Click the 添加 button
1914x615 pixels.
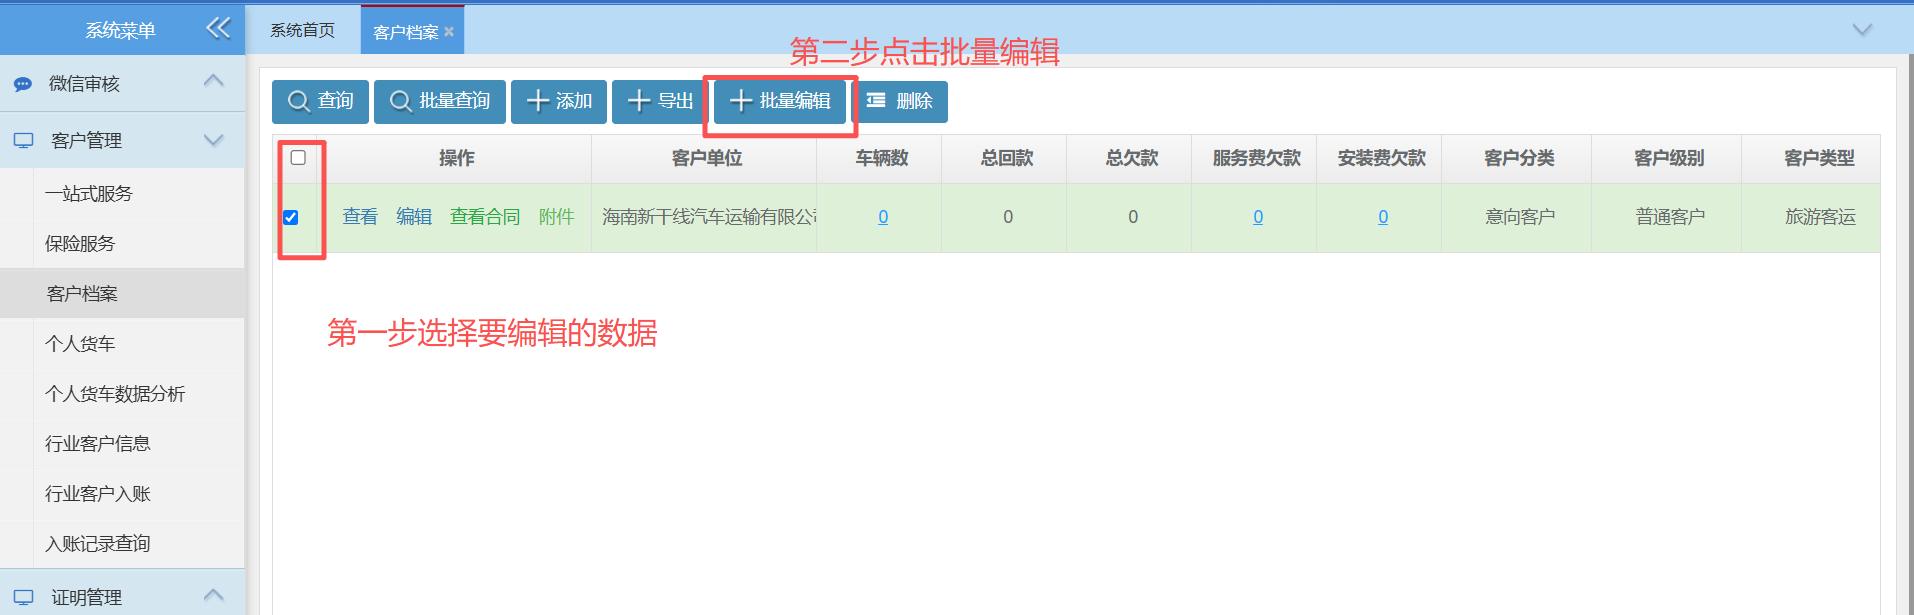pyautogui.click(x=559, y=101)
